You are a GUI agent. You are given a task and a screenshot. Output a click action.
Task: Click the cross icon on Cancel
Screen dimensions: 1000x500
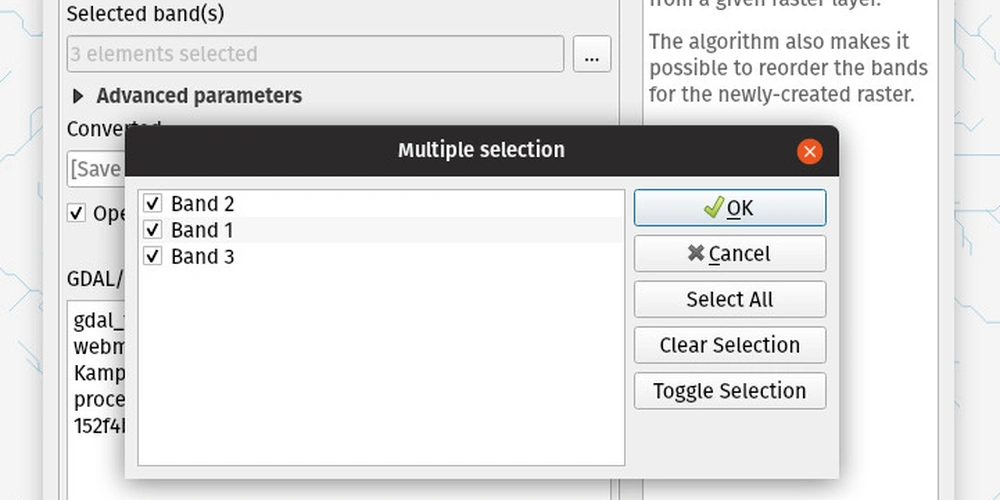coord(696,253)
